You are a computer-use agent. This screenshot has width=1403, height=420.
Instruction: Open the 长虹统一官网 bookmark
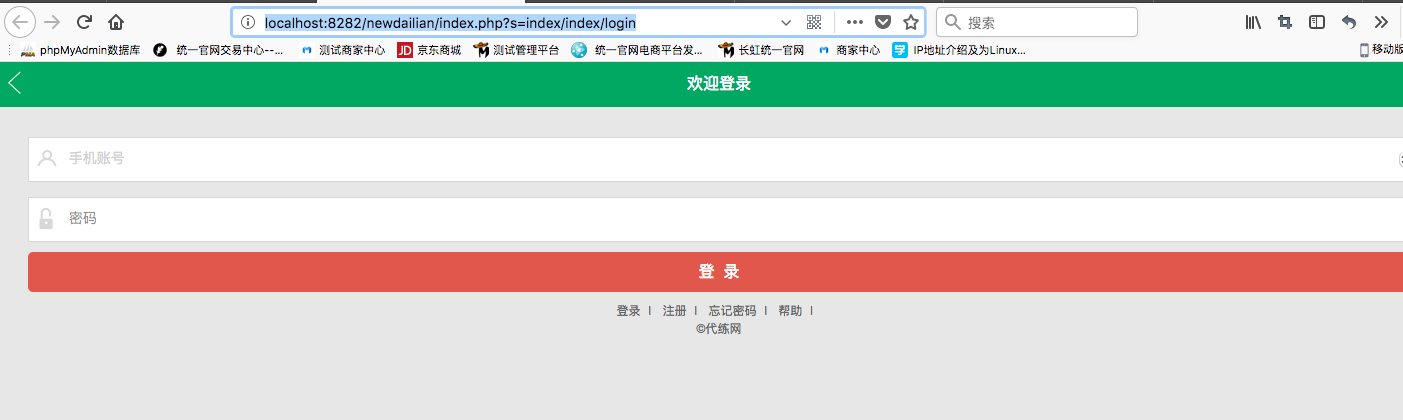click(x=761, y=49)
